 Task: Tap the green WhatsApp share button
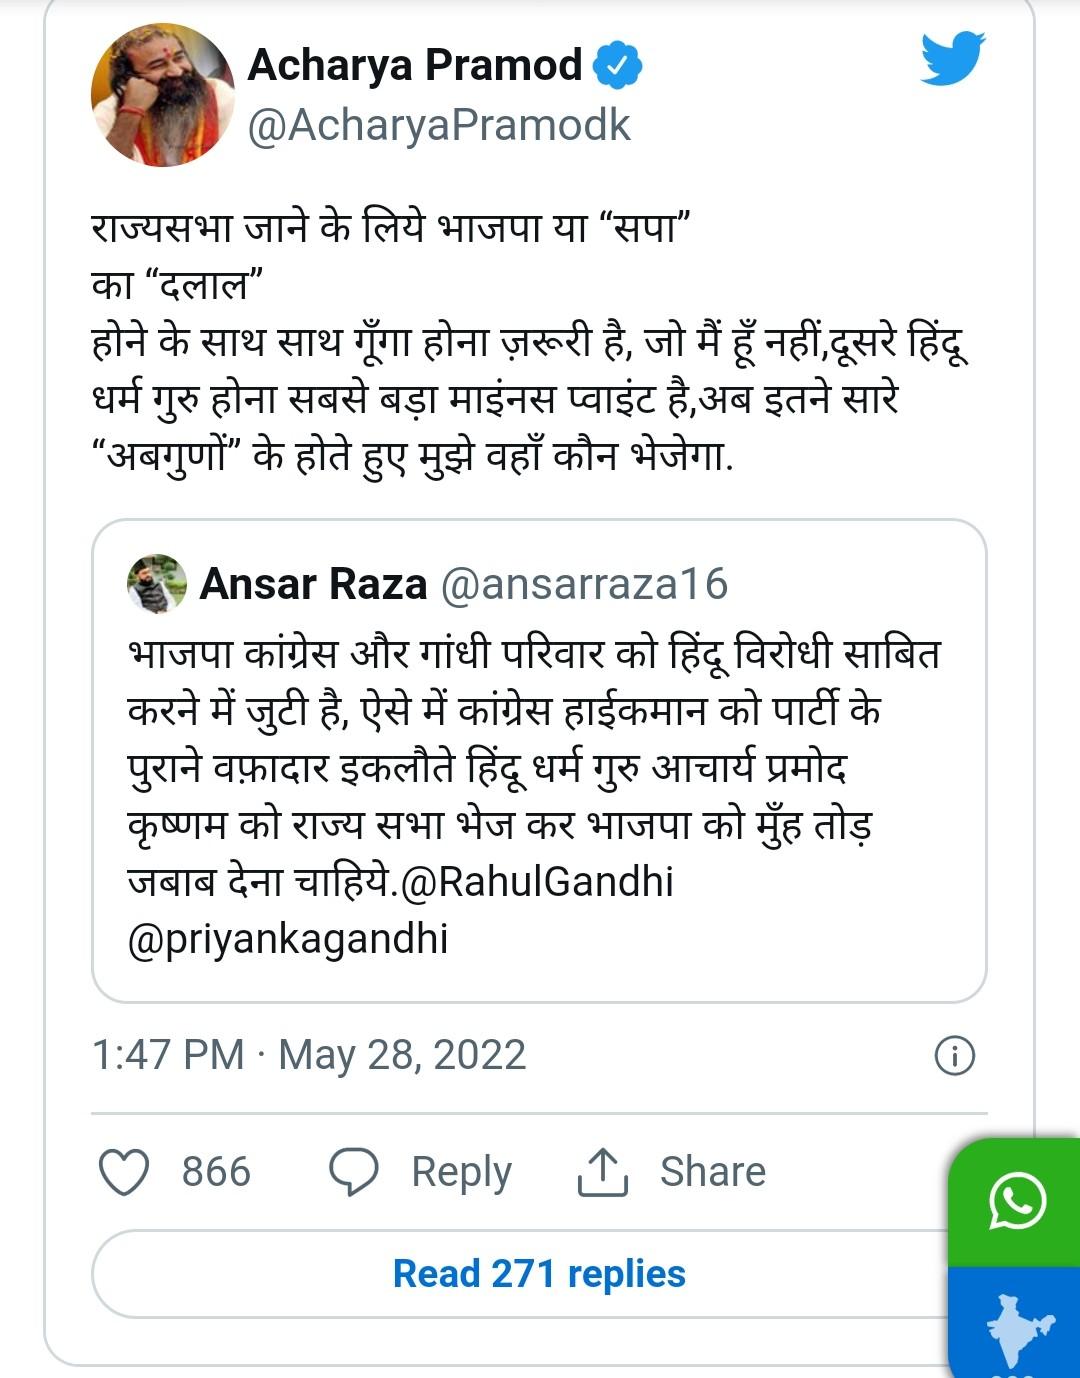pos(1017,1201)
